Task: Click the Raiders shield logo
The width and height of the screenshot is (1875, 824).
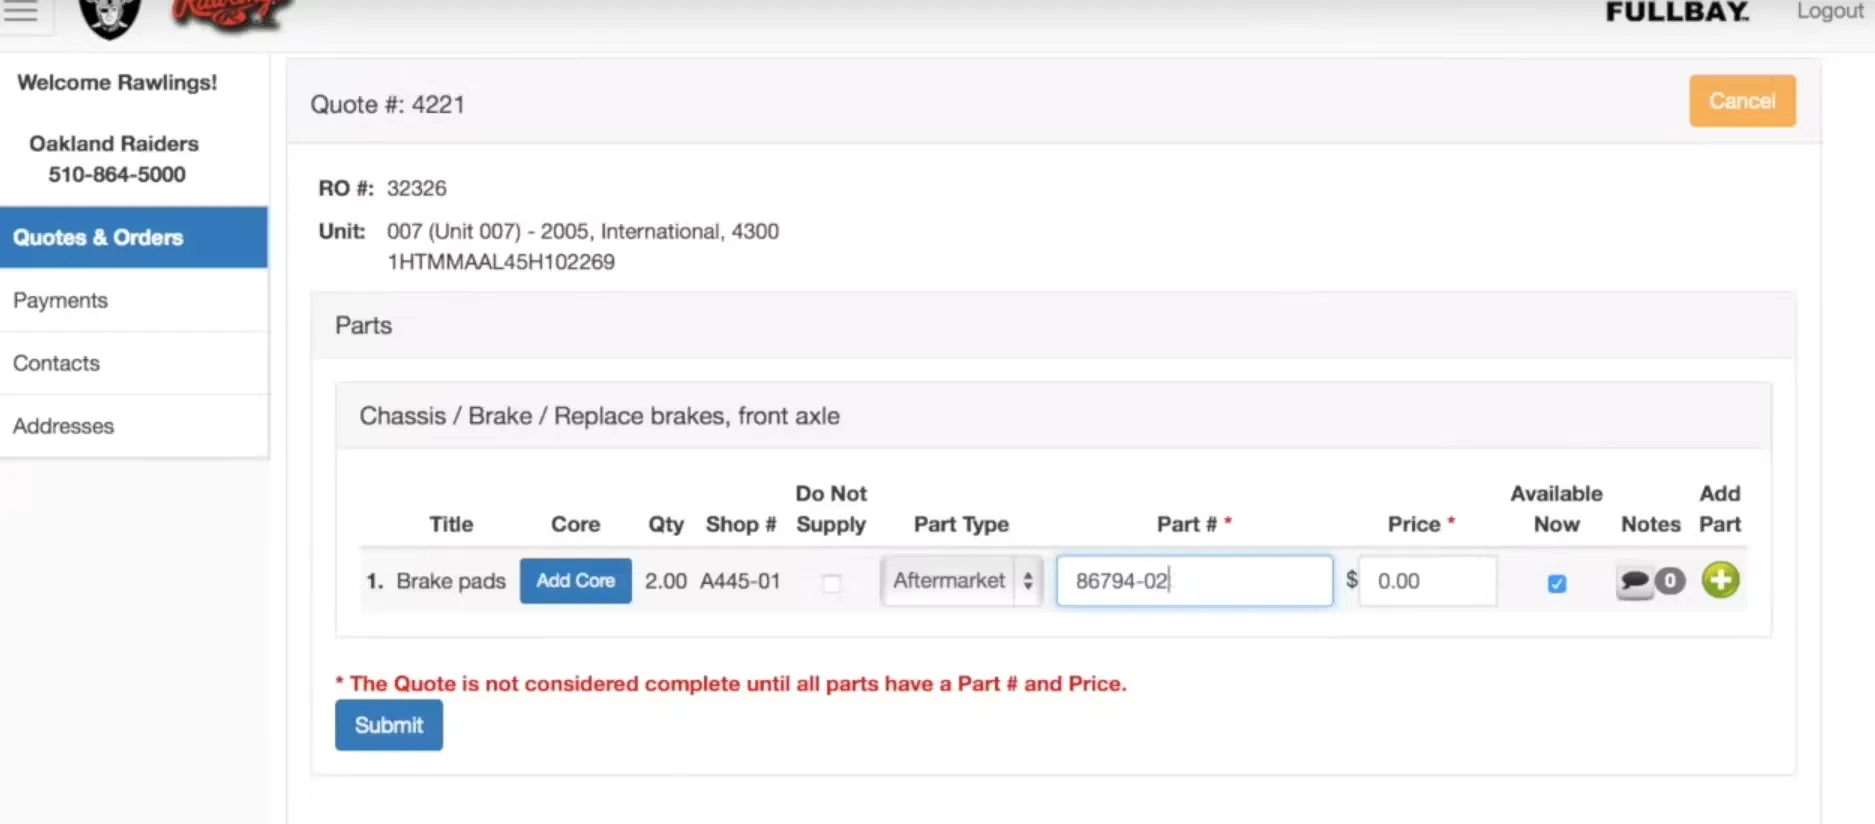Action: point(109,17)
